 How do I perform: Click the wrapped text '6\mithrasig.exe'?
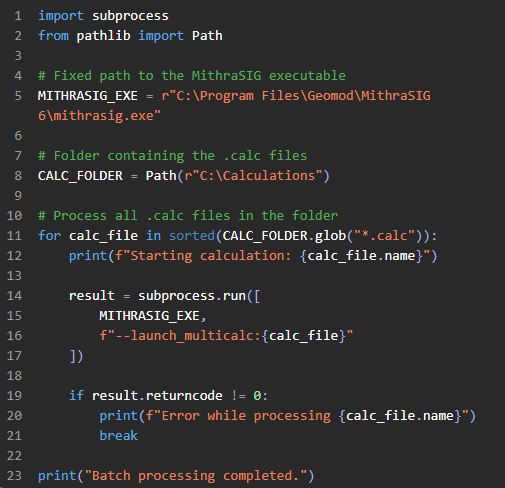click(96, 116)
